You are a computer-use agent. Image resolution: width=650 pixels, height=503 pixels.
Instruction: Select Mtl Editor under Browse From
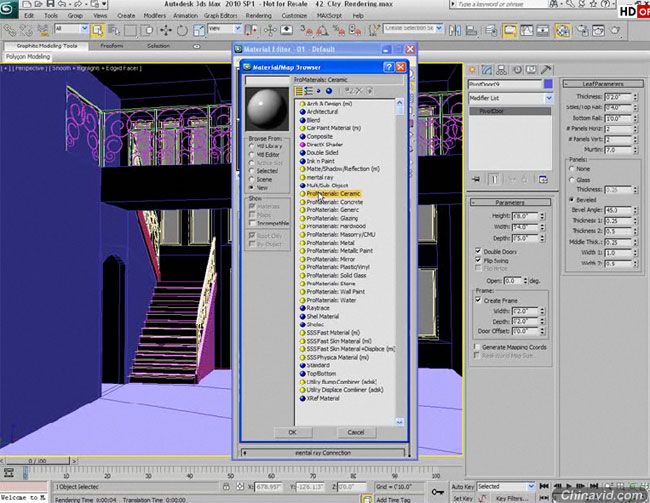(x=252, y=155)
